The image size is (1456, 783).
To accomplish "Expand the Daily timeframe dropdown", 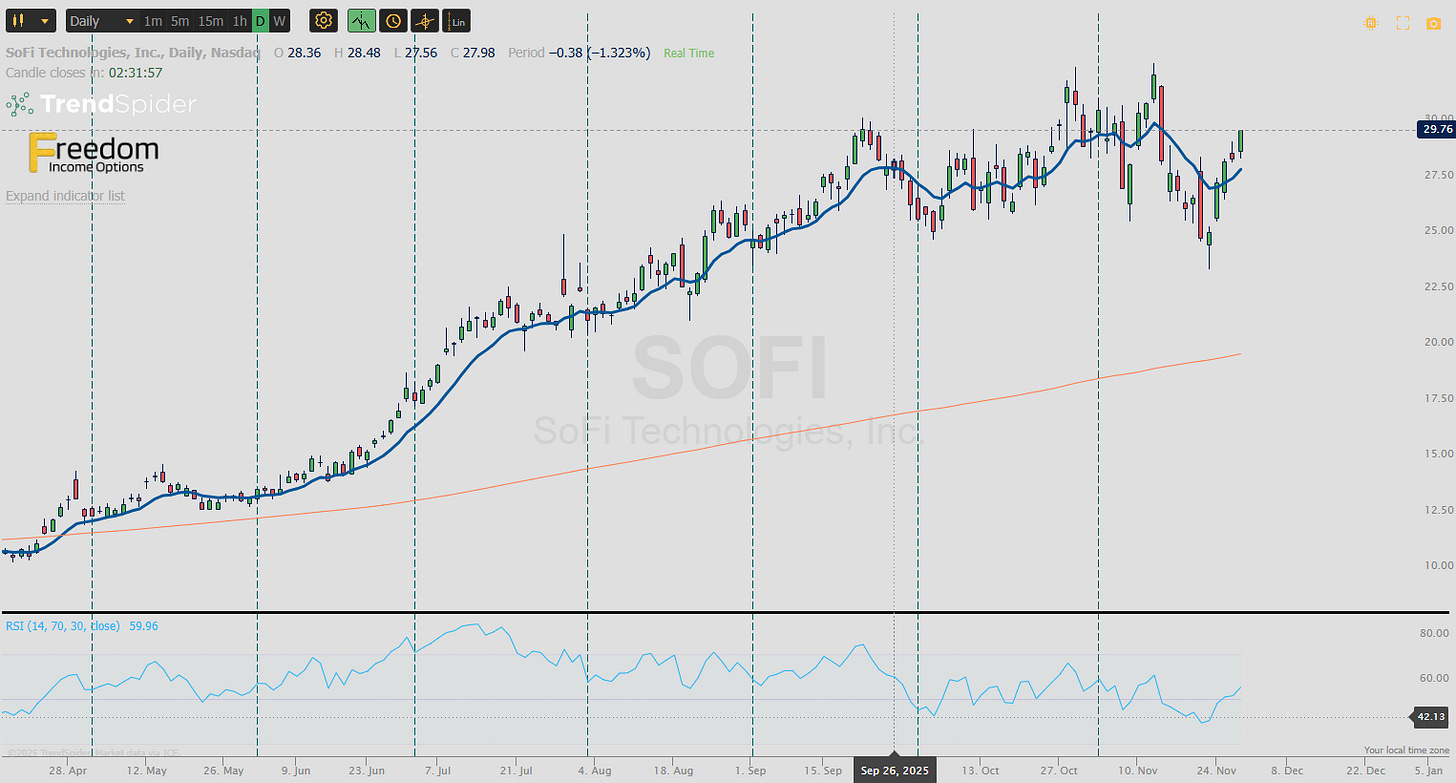I will click(x=102, y=21).
